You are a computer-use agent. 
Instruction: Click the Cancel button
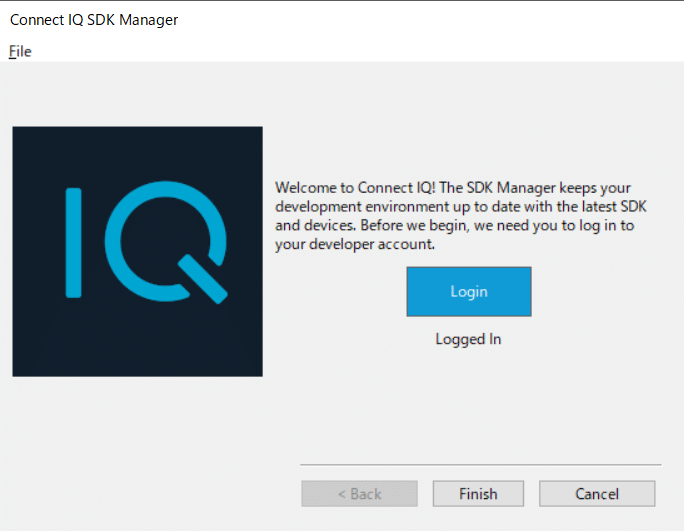(x=597, y=494)
